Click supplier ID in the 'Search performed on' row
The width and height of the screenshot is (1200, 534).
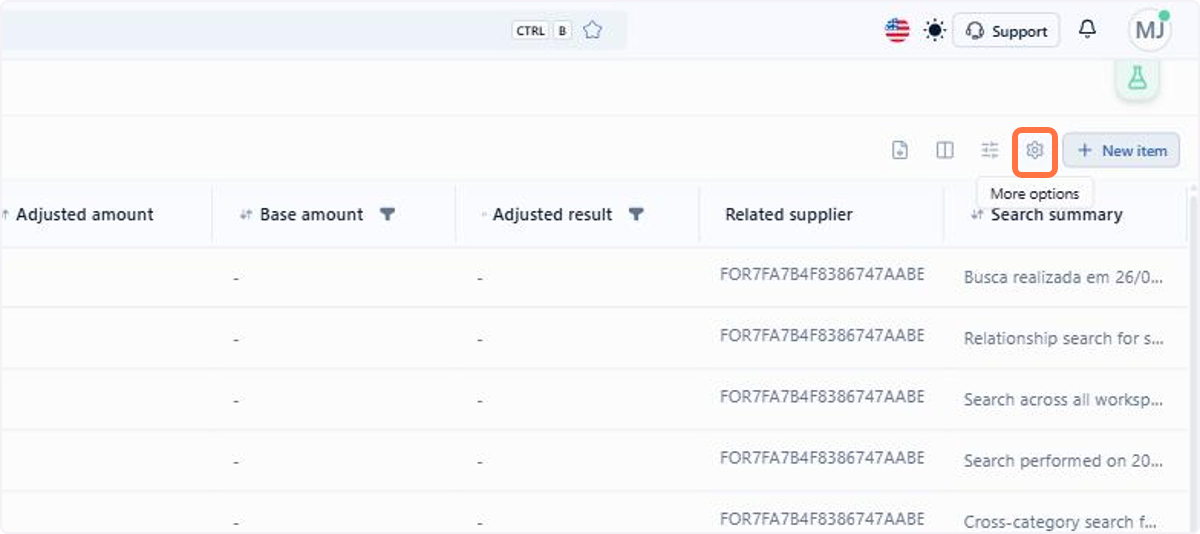click(x=822, y=457)
